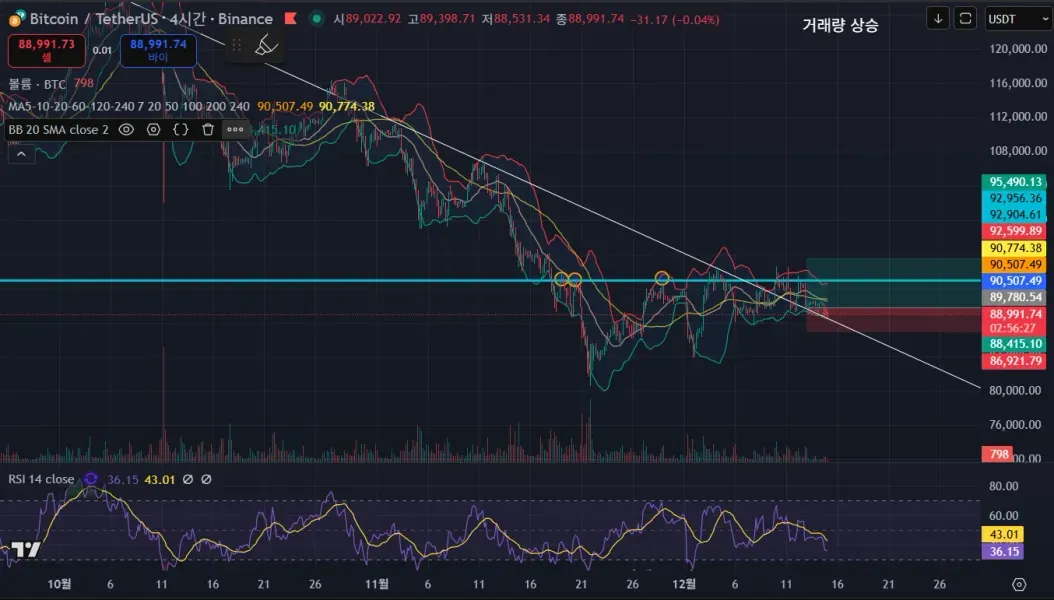
Task: Click the 88,415.10 green price label
Action: click(x=1015, y=344)
